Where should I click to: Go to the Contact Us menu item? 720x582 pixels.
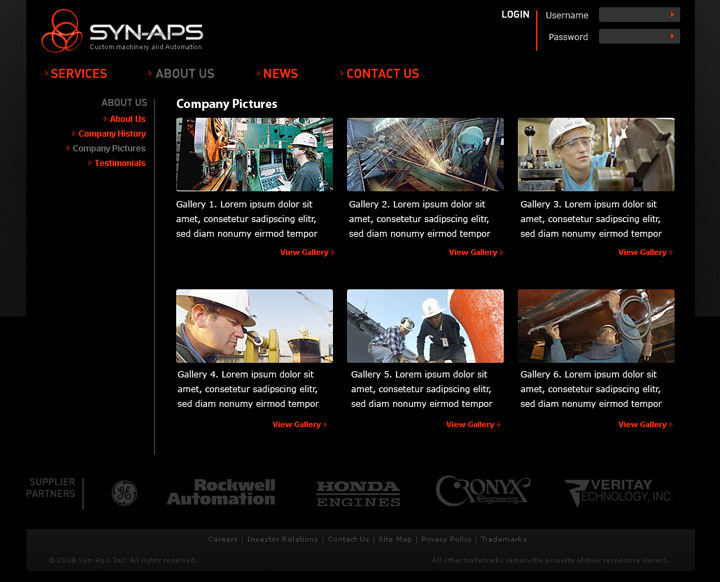click(382, 74)
